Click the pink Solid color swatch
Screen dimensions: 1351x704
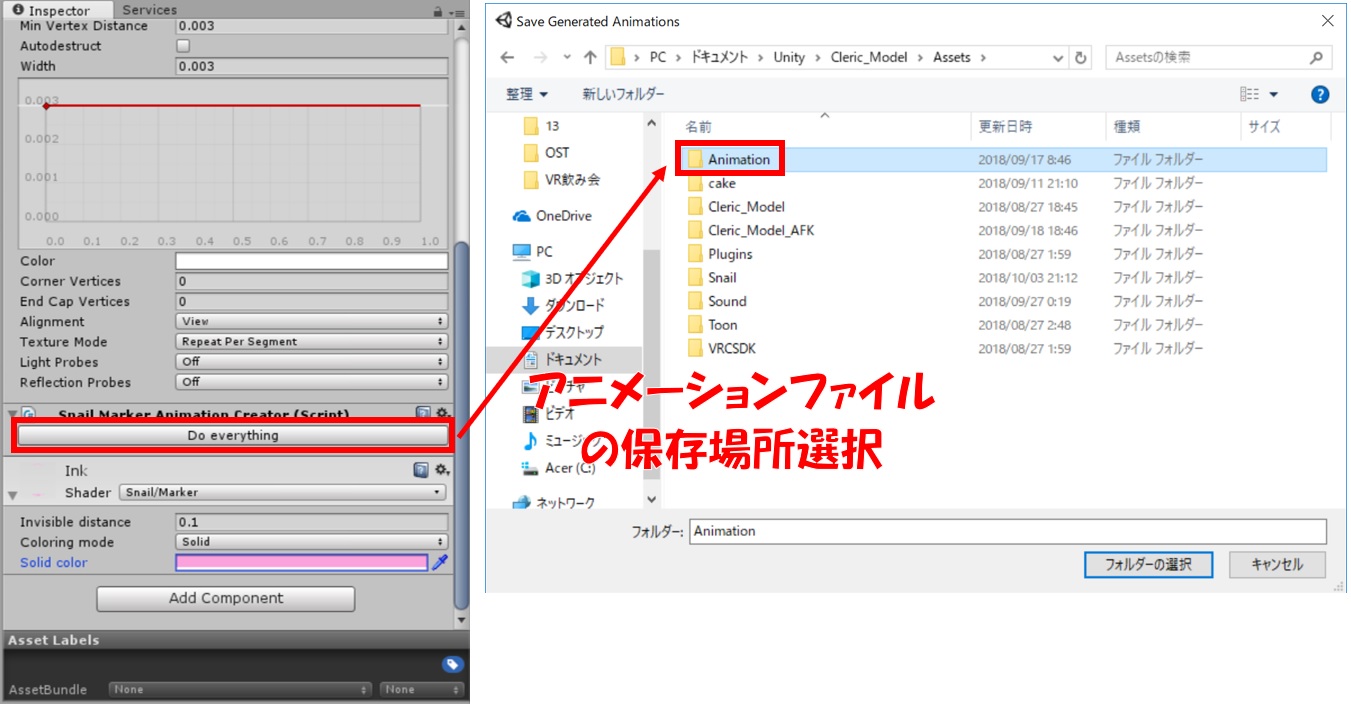301,563
